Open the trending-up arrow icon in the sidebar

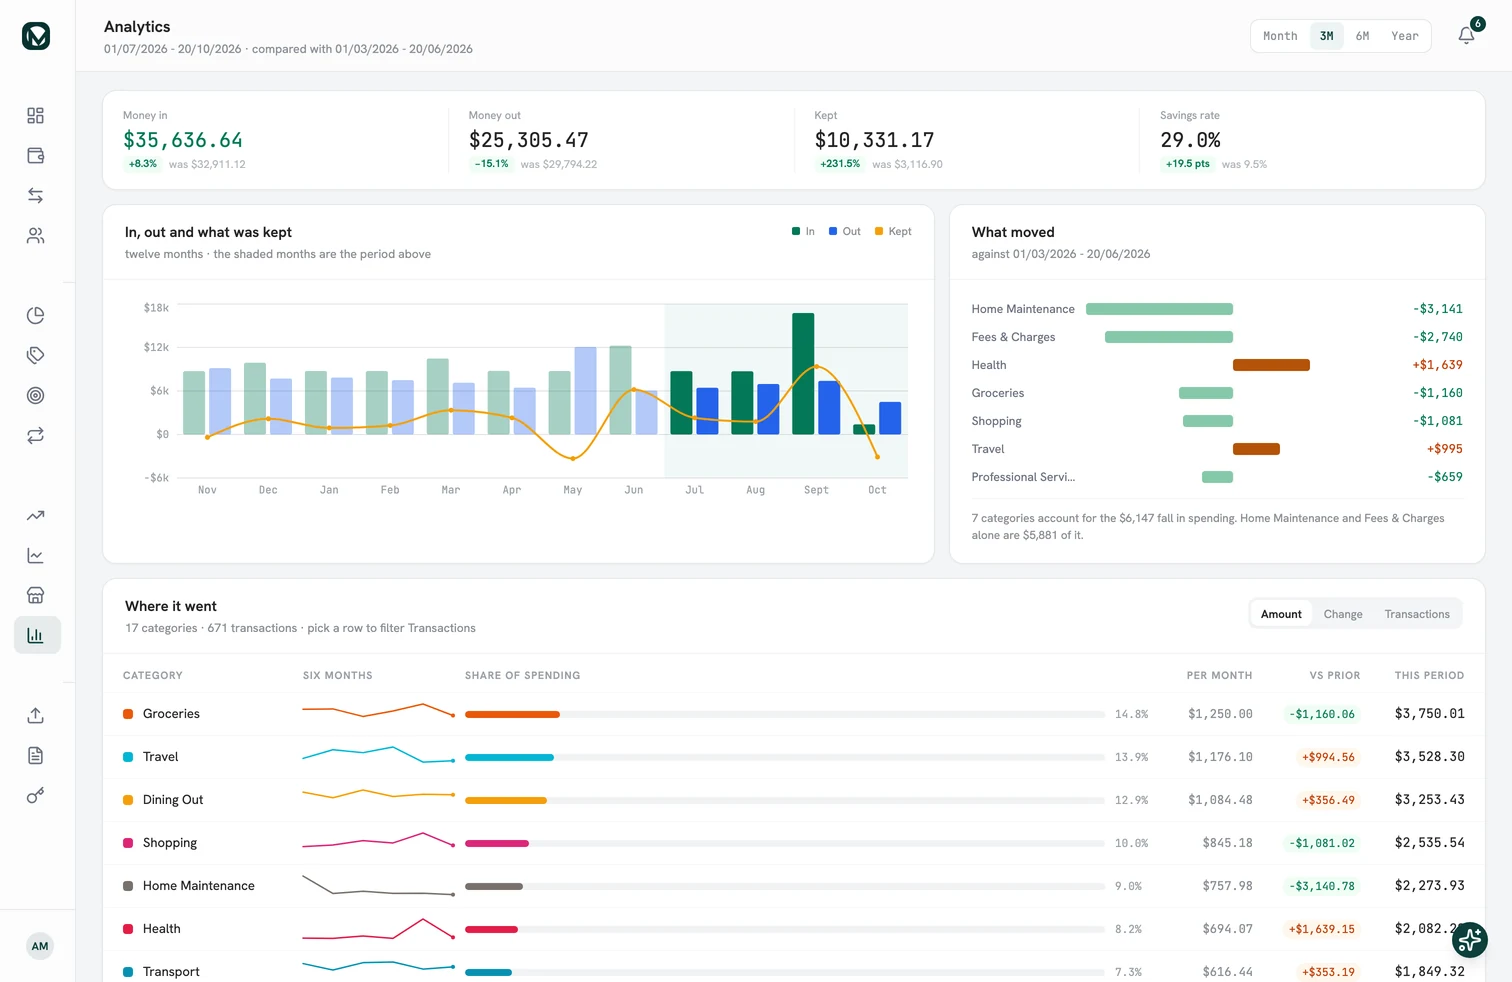[x=36, y=516]
